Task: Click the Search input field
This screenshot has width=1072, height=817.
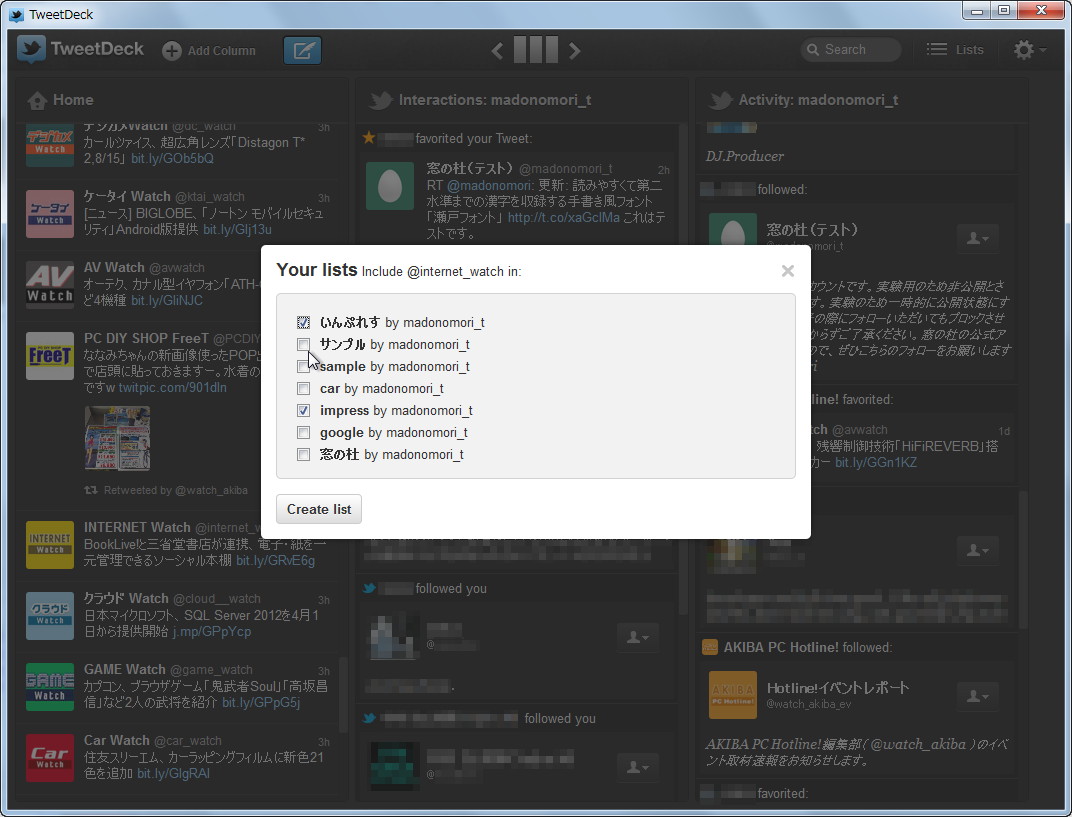Action: coord(850,49)
